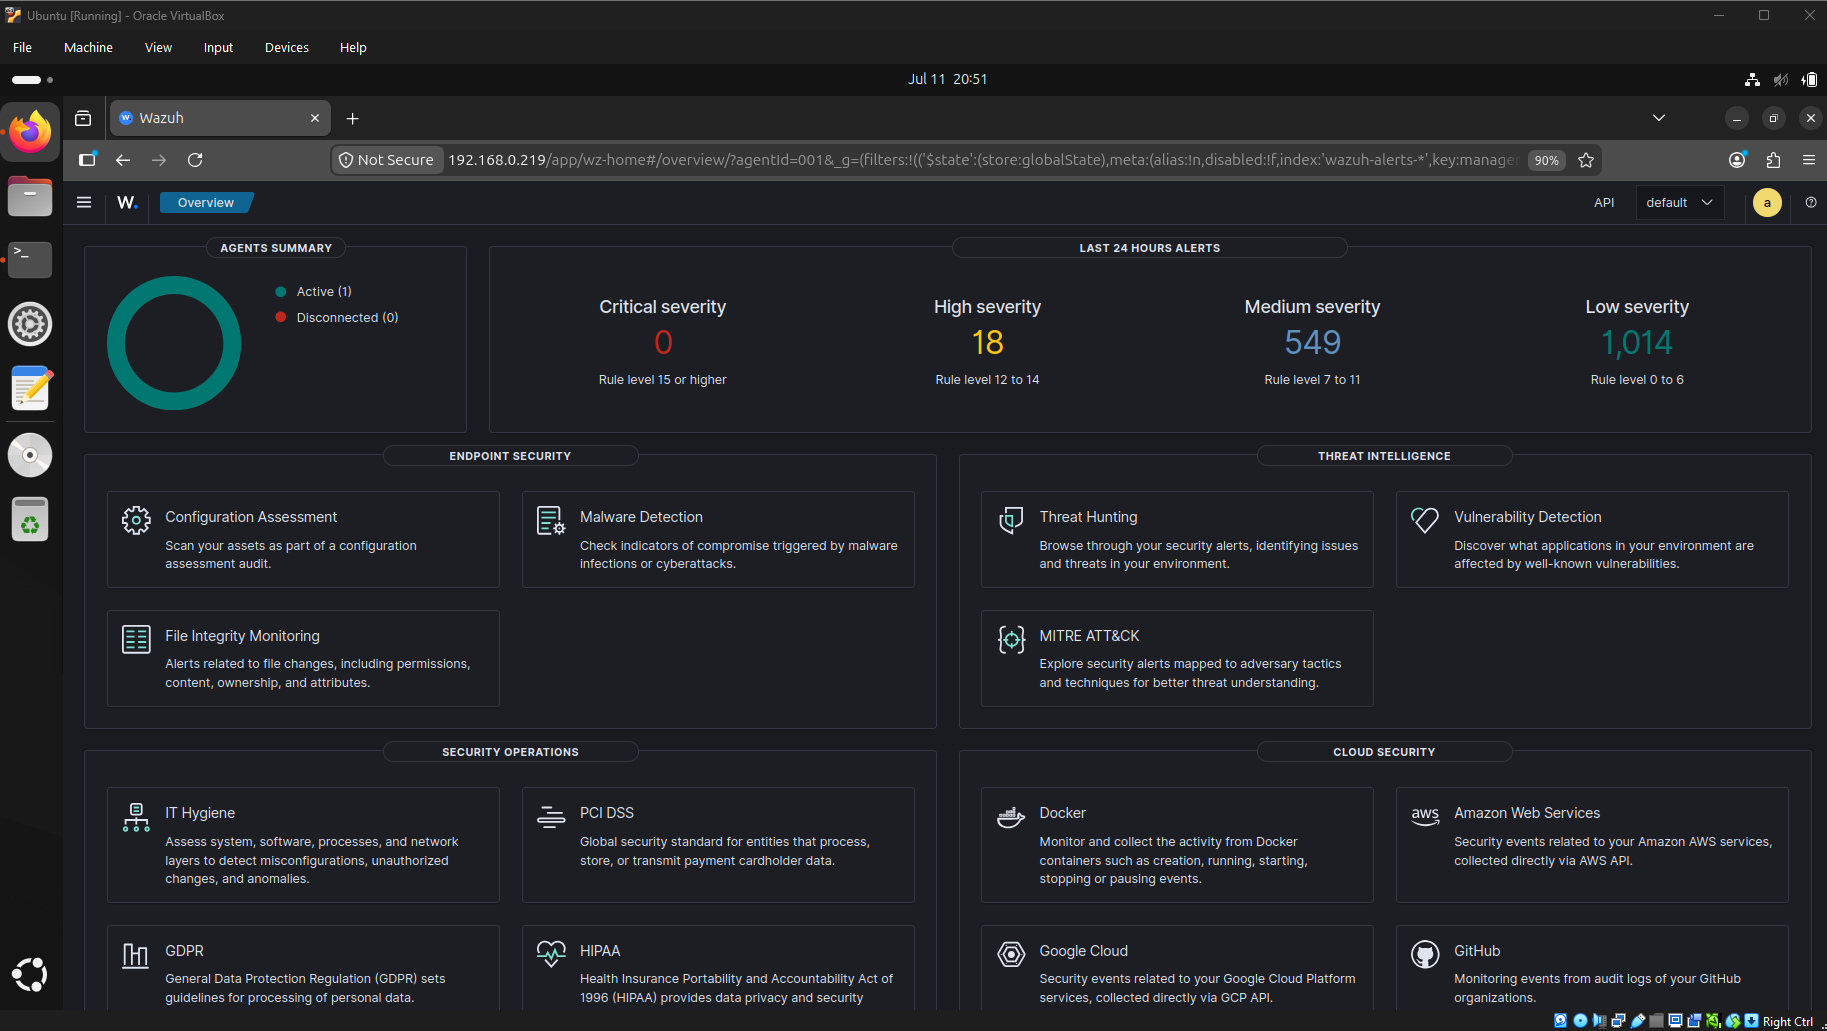This screenshot has width=1827, height=1031.
Task: Bookmark this page with the star
Action: tap(1586, 160)
